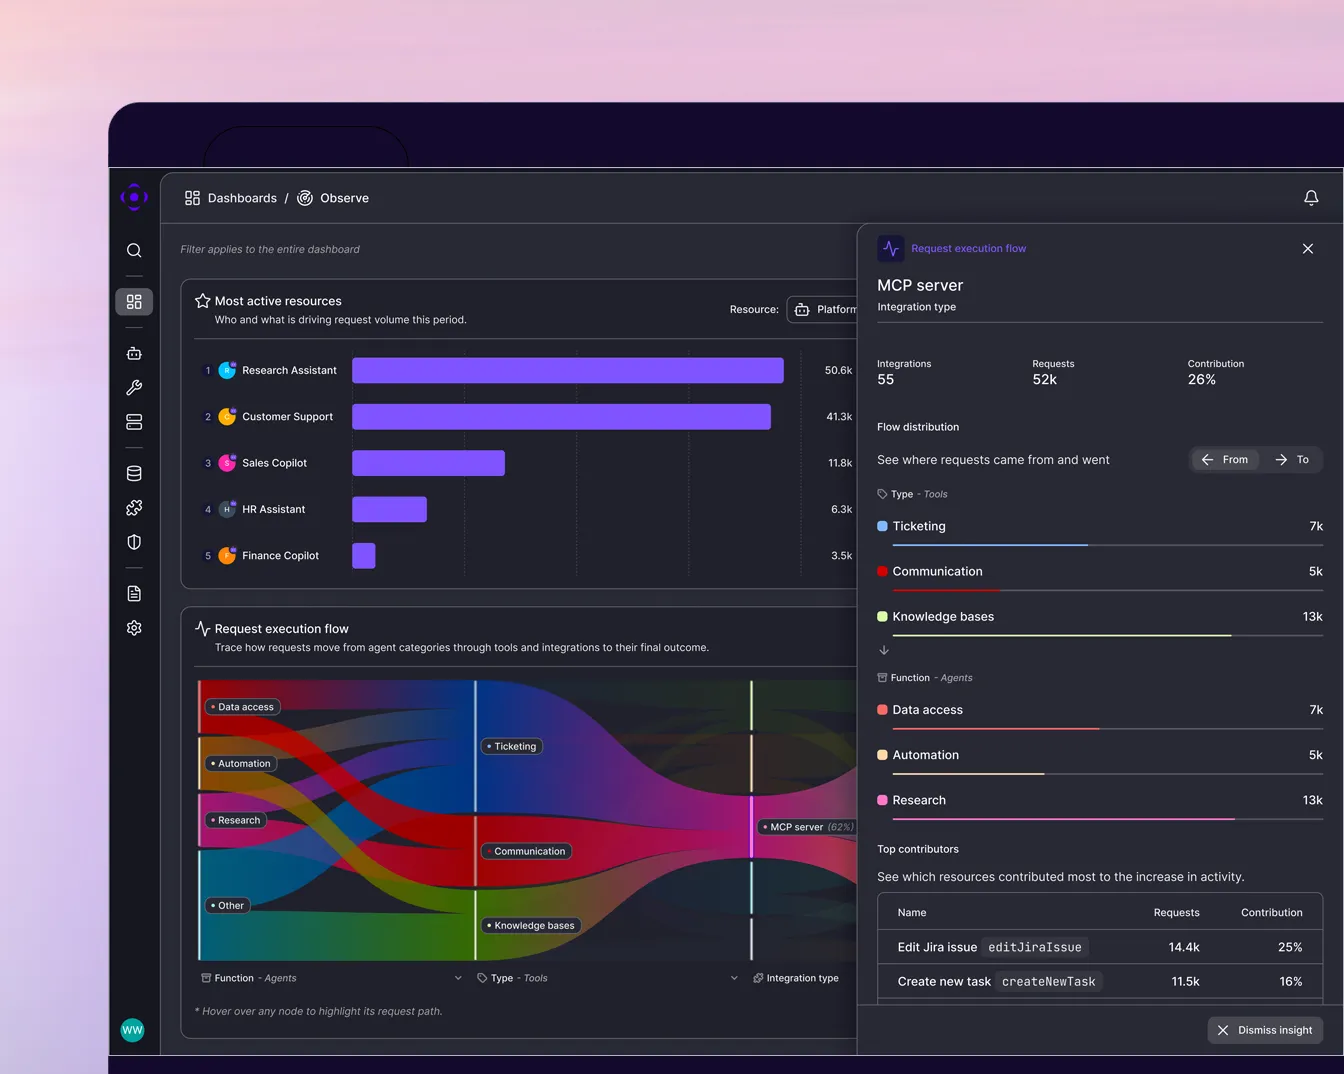
Task: Click the pulse icon beside Request execution flow heading
Action: pos(202,629)
